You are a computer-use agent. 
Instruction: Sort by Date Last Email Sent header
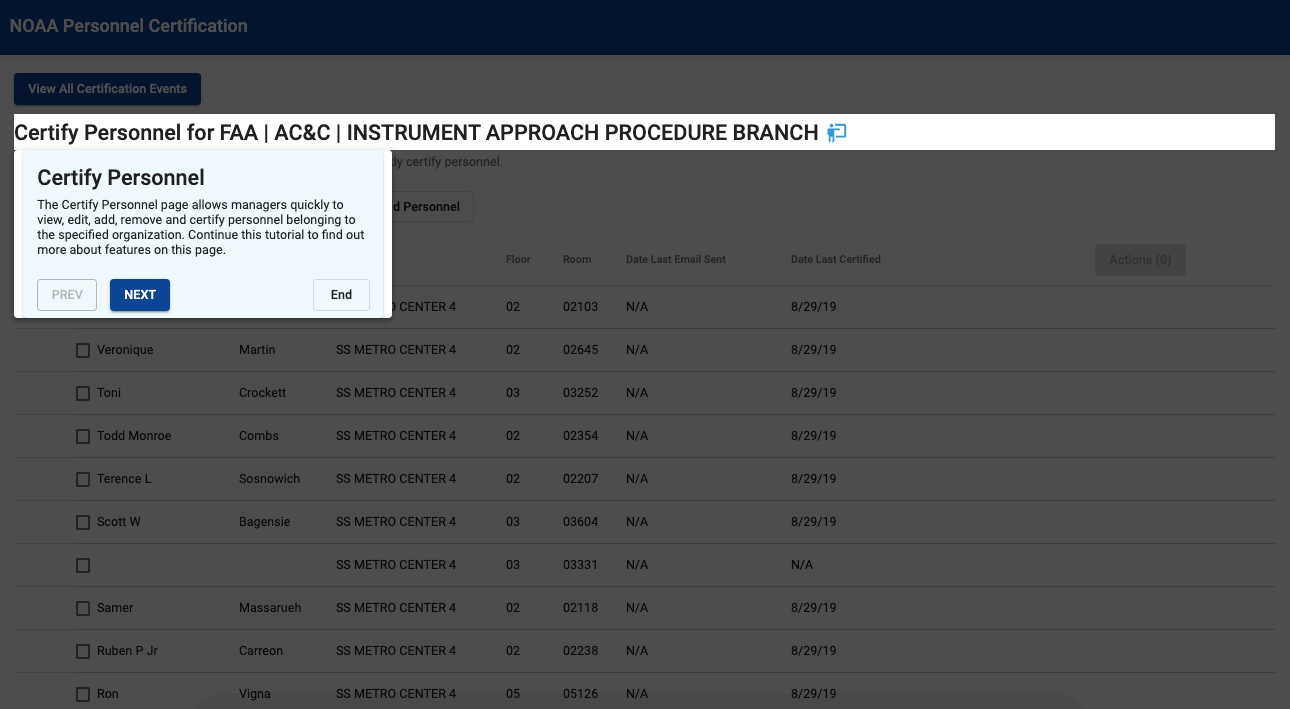[x=676, y=259]
